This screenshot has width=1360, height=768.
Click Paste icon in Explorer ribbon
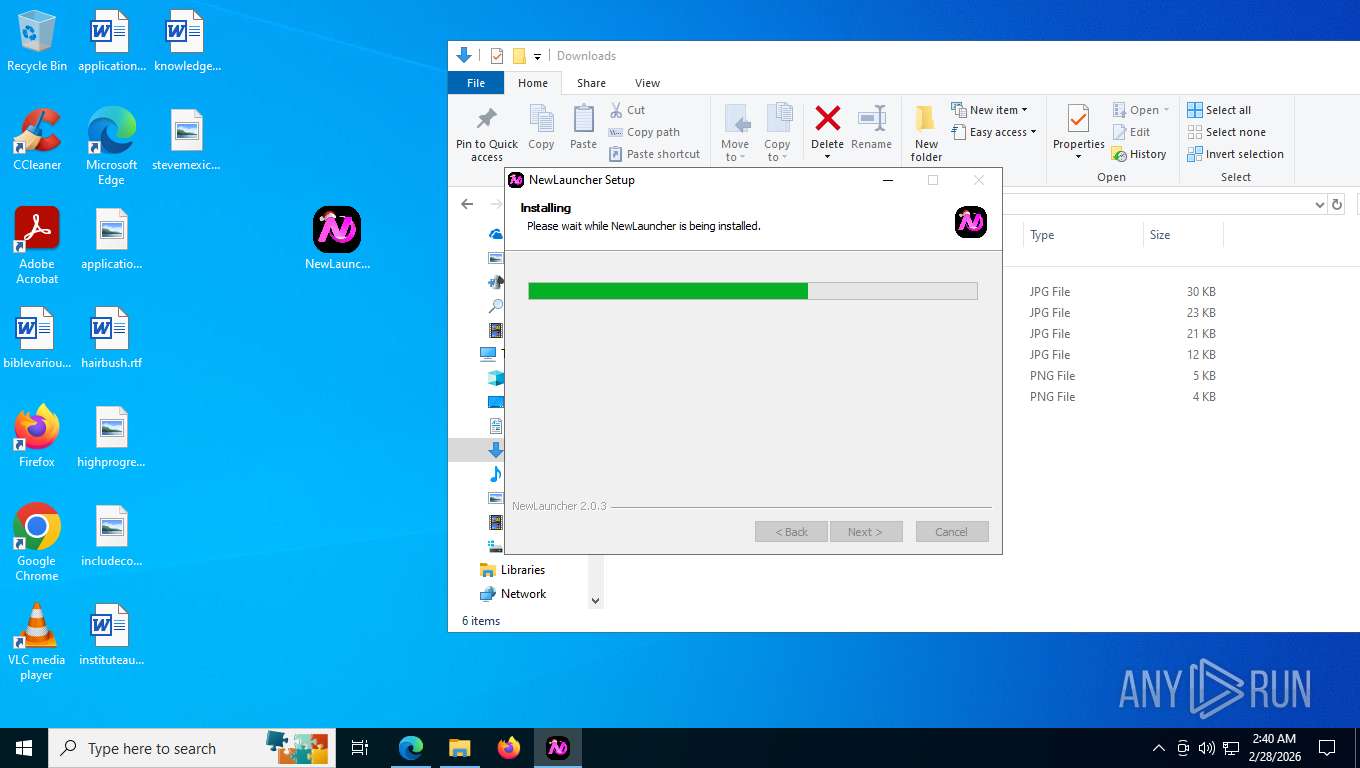583,127
